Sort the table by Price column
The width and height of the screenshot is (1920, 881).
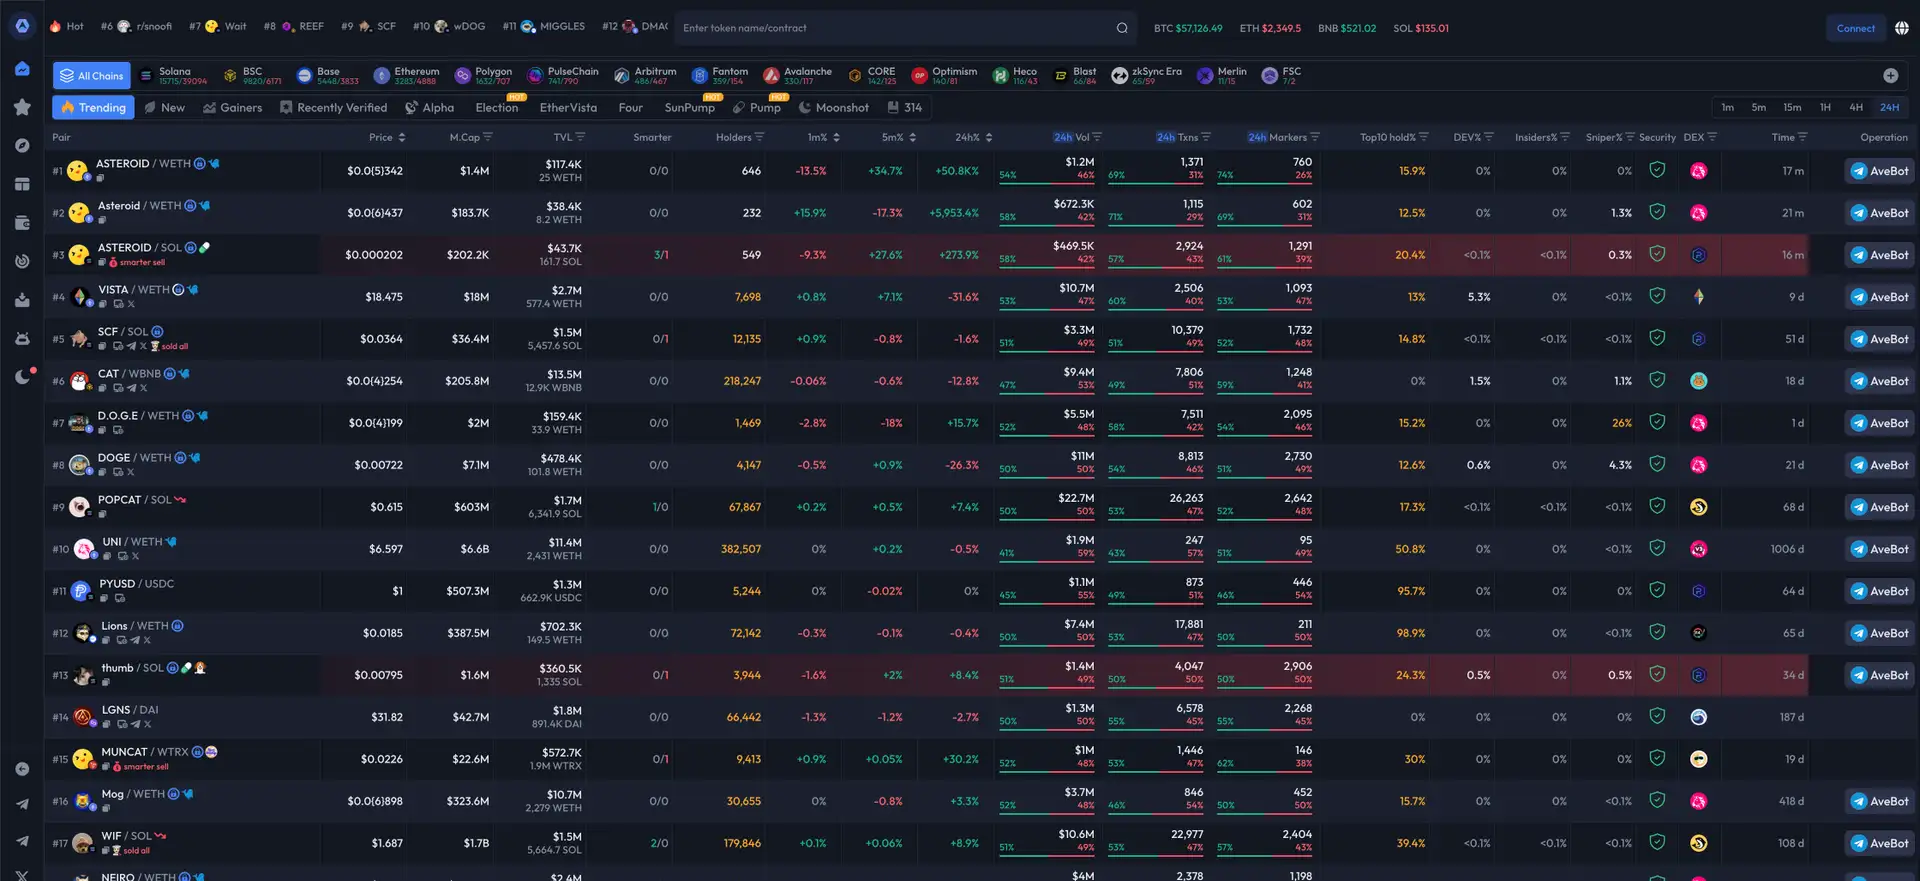click(x=401, y=137)
